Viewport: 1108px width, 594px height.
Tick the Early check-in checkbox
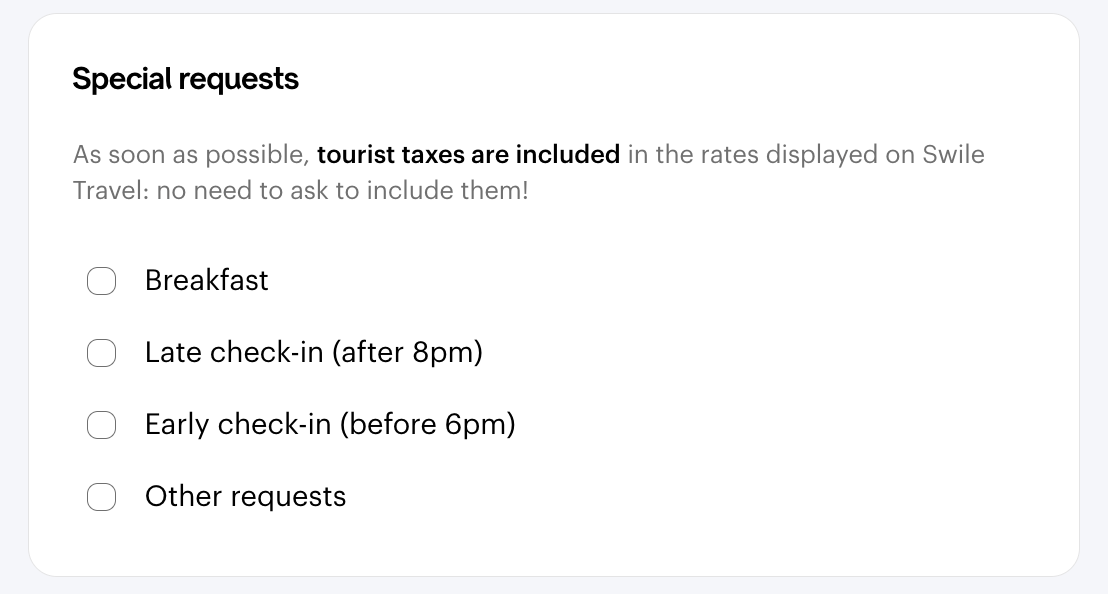(x=101, y=425)
